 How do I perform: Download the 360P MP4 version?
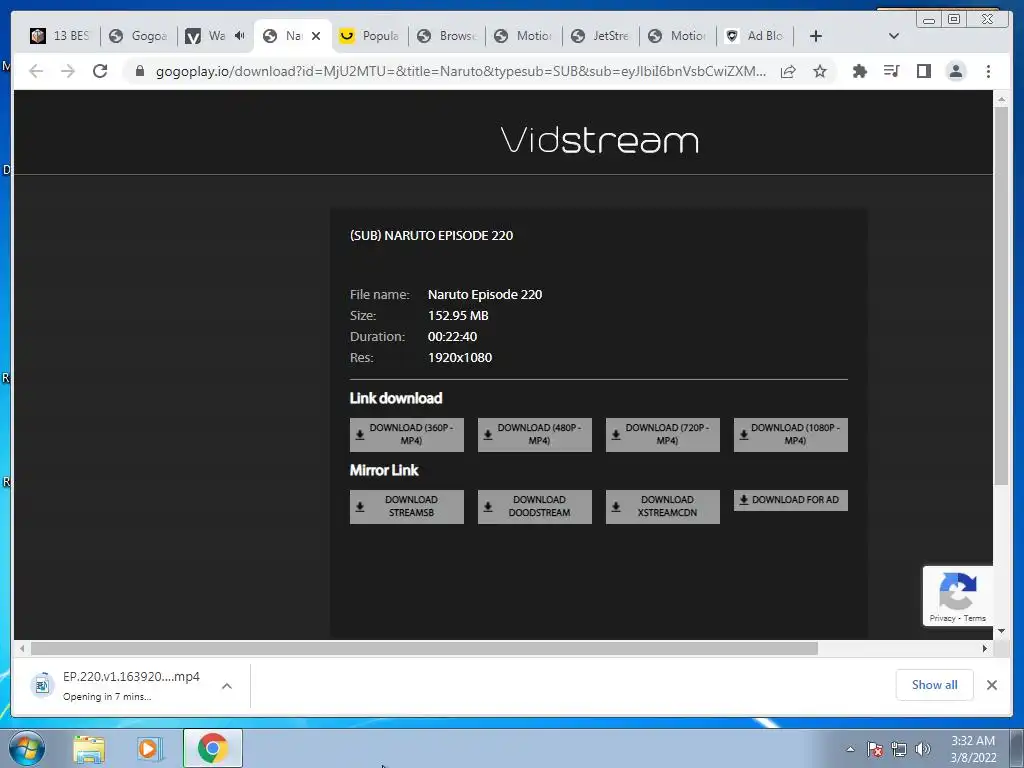[407, 434]
